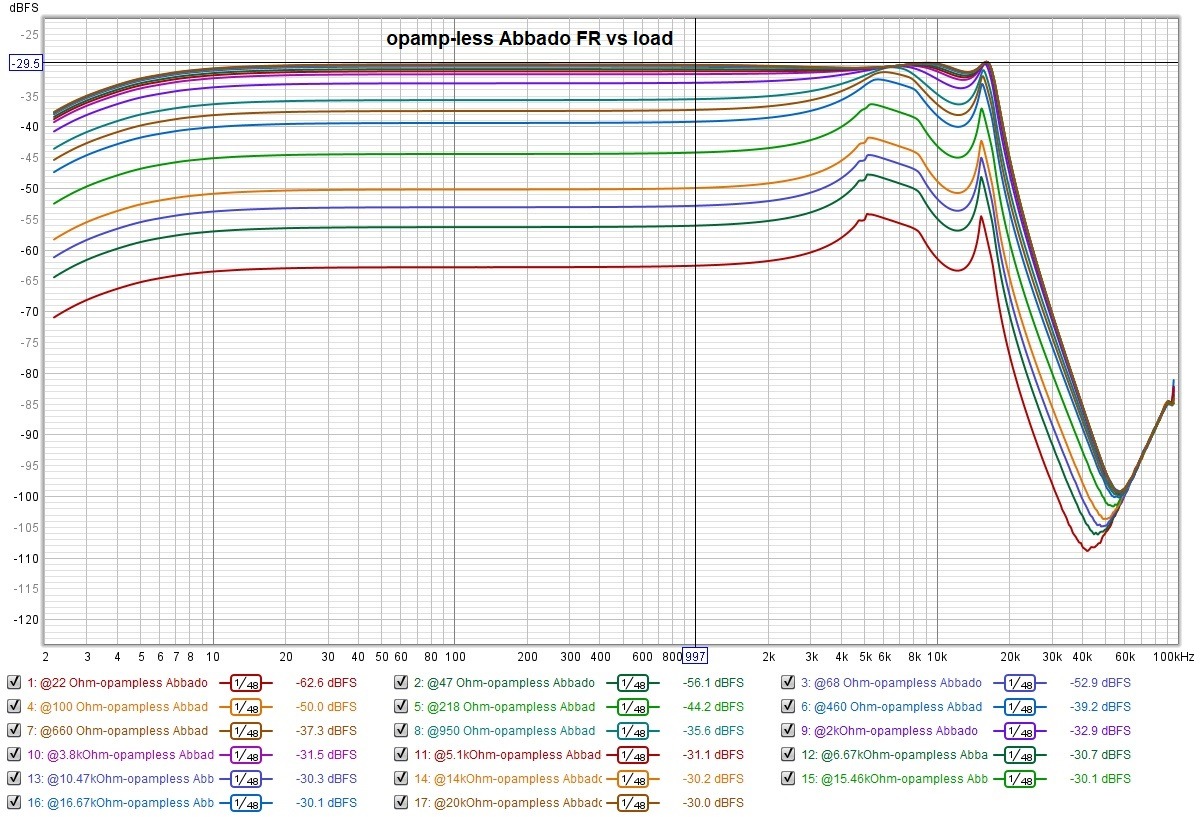Toggle the @2kOhm trace checkbox
This screenshot has width=1200, height=817.
click(788, 731)
